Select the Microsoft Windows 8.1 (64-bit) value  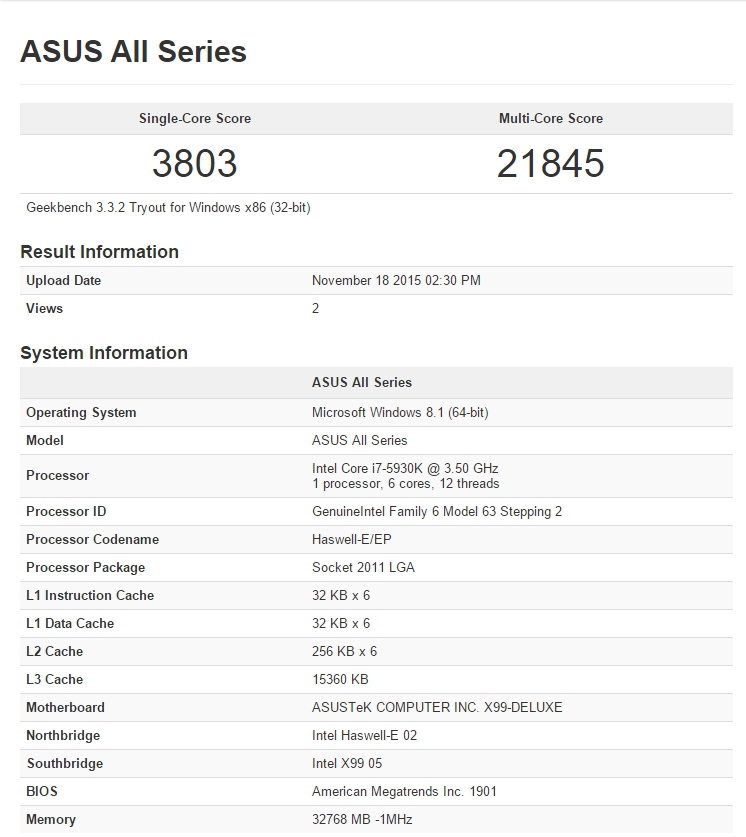point(400,413)
